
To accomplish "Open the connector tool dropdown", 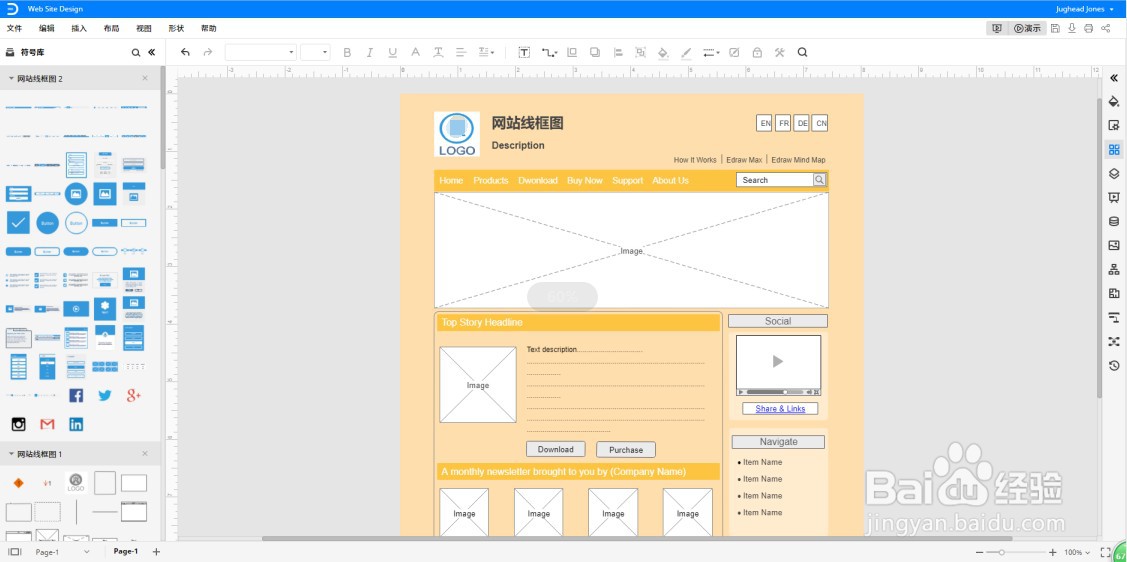I will click(550, 52).
